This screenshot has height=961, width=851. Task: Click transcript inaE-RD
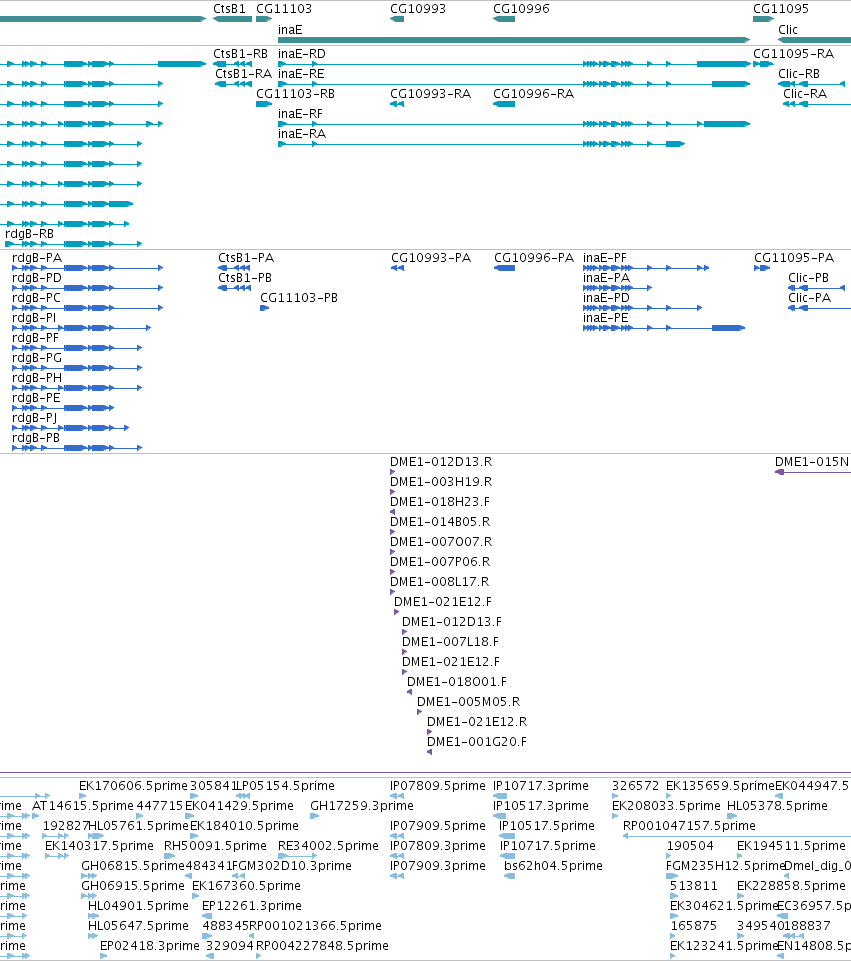pyautogui.click(x=301, y=54)
